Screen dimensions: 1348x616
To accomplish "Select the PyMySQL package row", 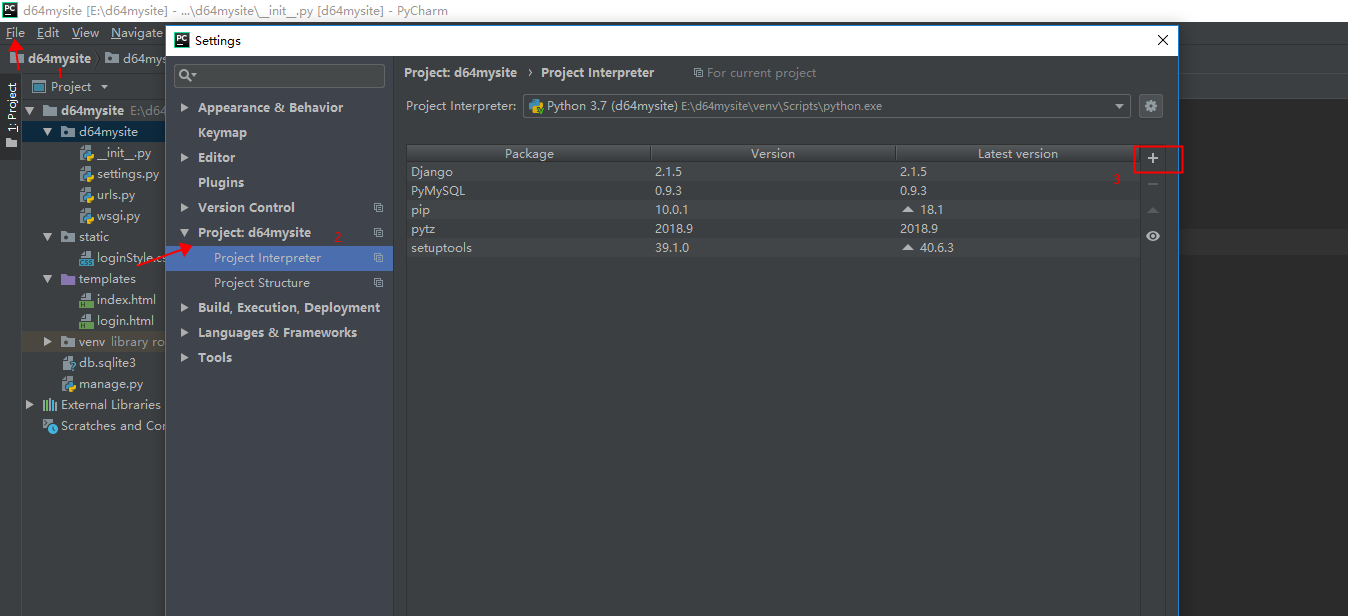I will pyautogui.click(x=773, y=190).
